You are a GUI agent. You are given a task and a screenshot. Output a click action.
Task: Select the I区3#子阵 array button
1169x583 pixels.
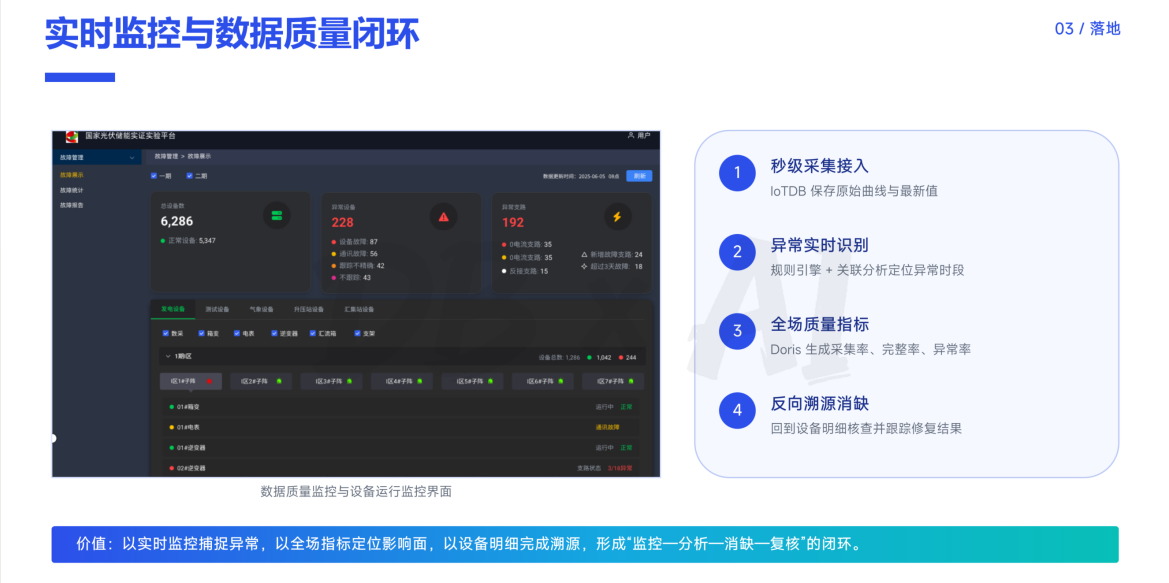click(x=332, y=382)
